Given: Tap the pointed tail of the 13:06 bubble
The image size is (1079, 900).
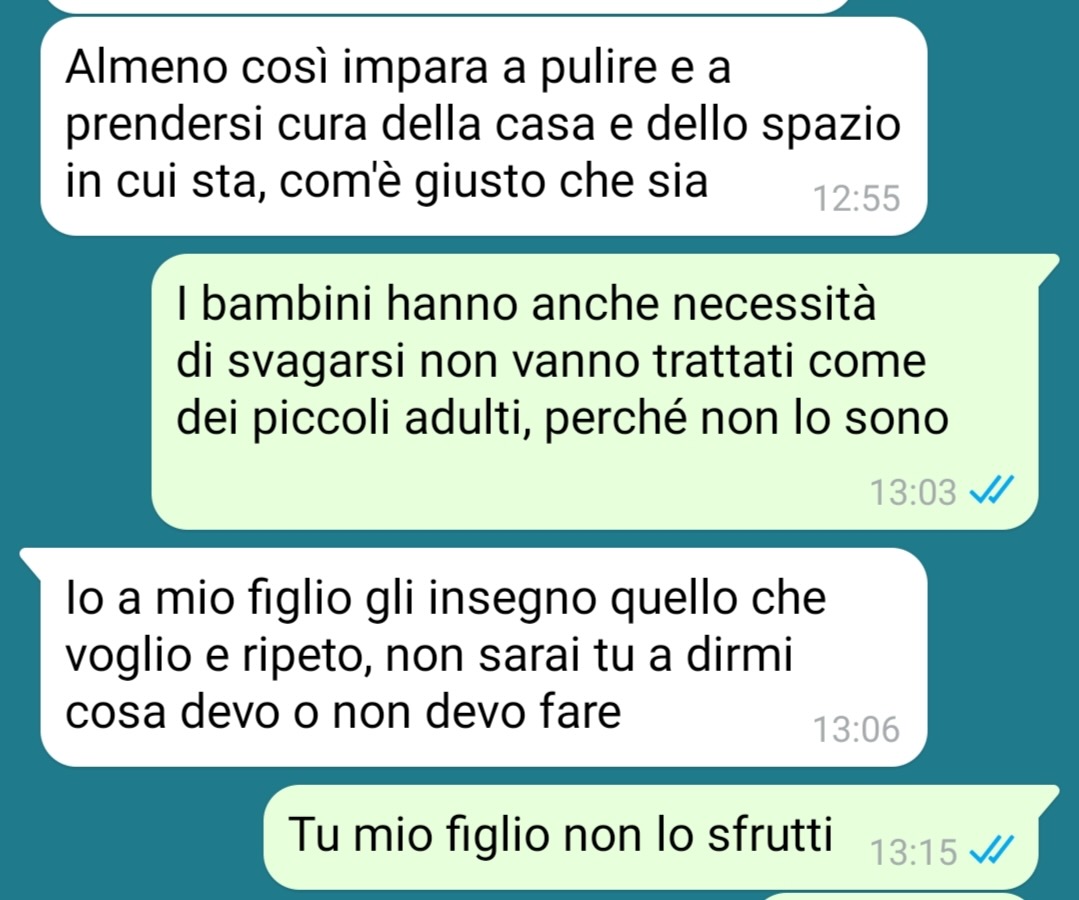Looking at the screenshot, I should [x=31, y=557].
